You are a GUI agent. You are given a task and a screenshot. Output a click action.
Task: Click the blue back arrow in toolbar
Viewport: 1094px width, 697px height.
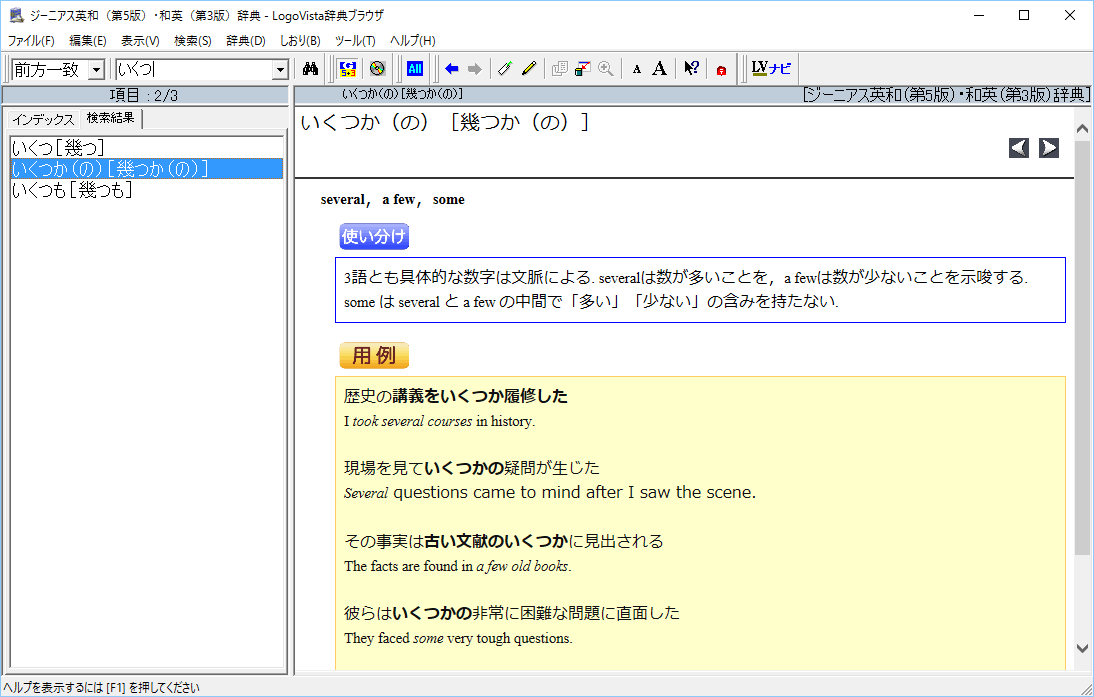[452, 69]
